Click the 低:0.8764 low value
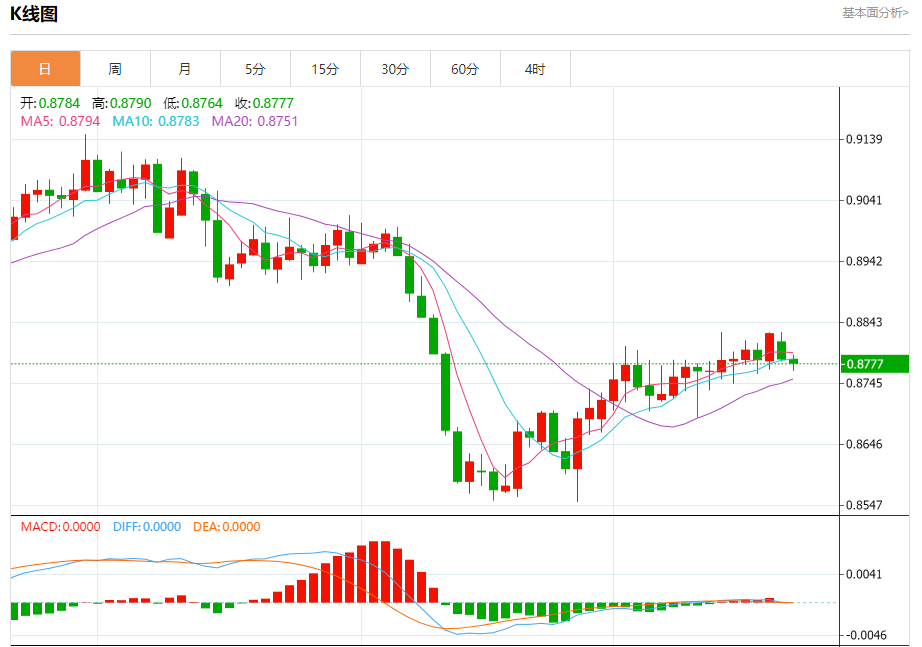This screenshot has width=922, height=647. (193, 103)
